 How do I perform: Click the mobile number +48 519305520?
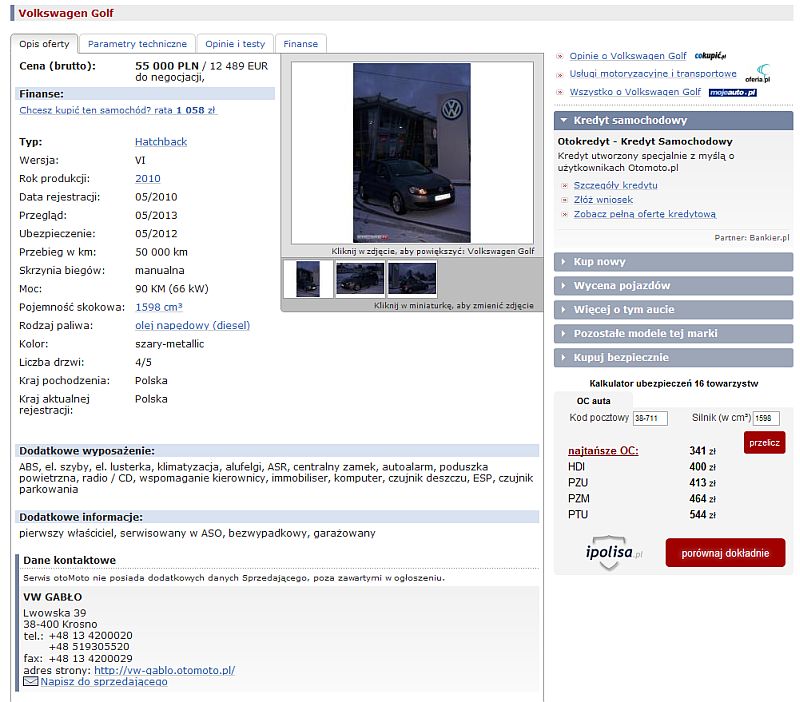click(x=89, y=647)
